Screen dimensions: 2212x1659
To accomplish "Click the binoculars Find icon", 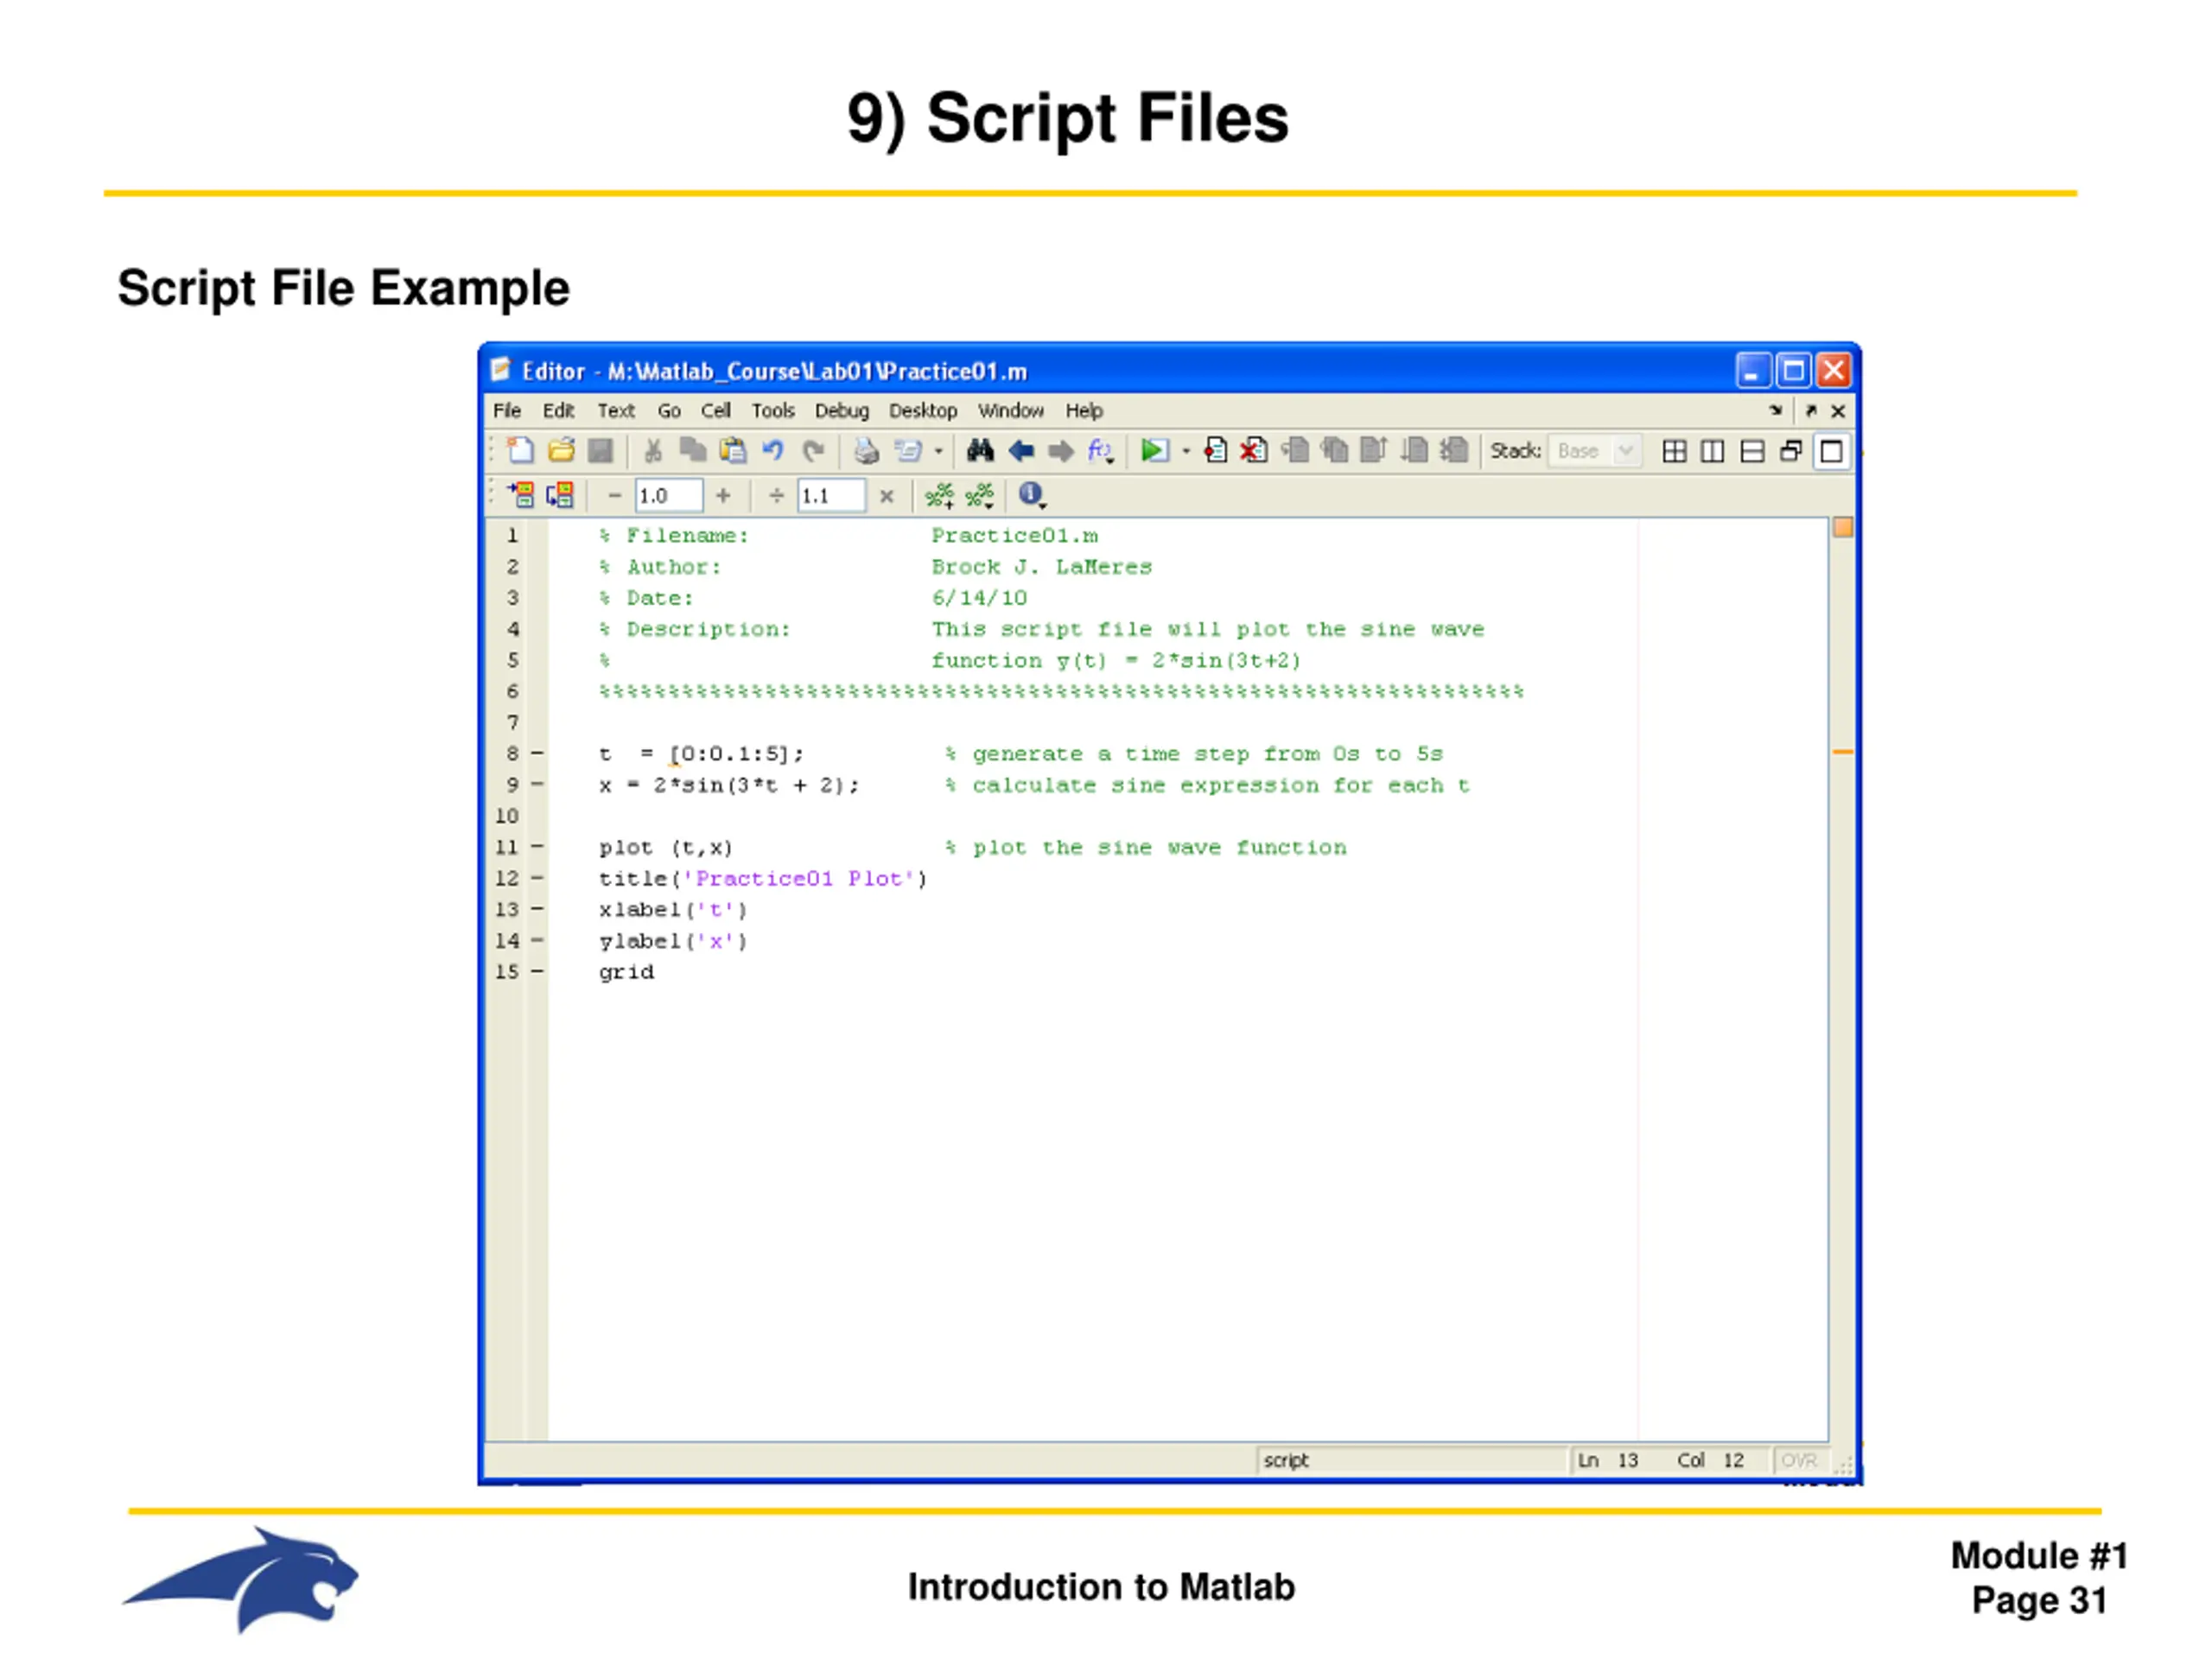I will click(979, 451).
